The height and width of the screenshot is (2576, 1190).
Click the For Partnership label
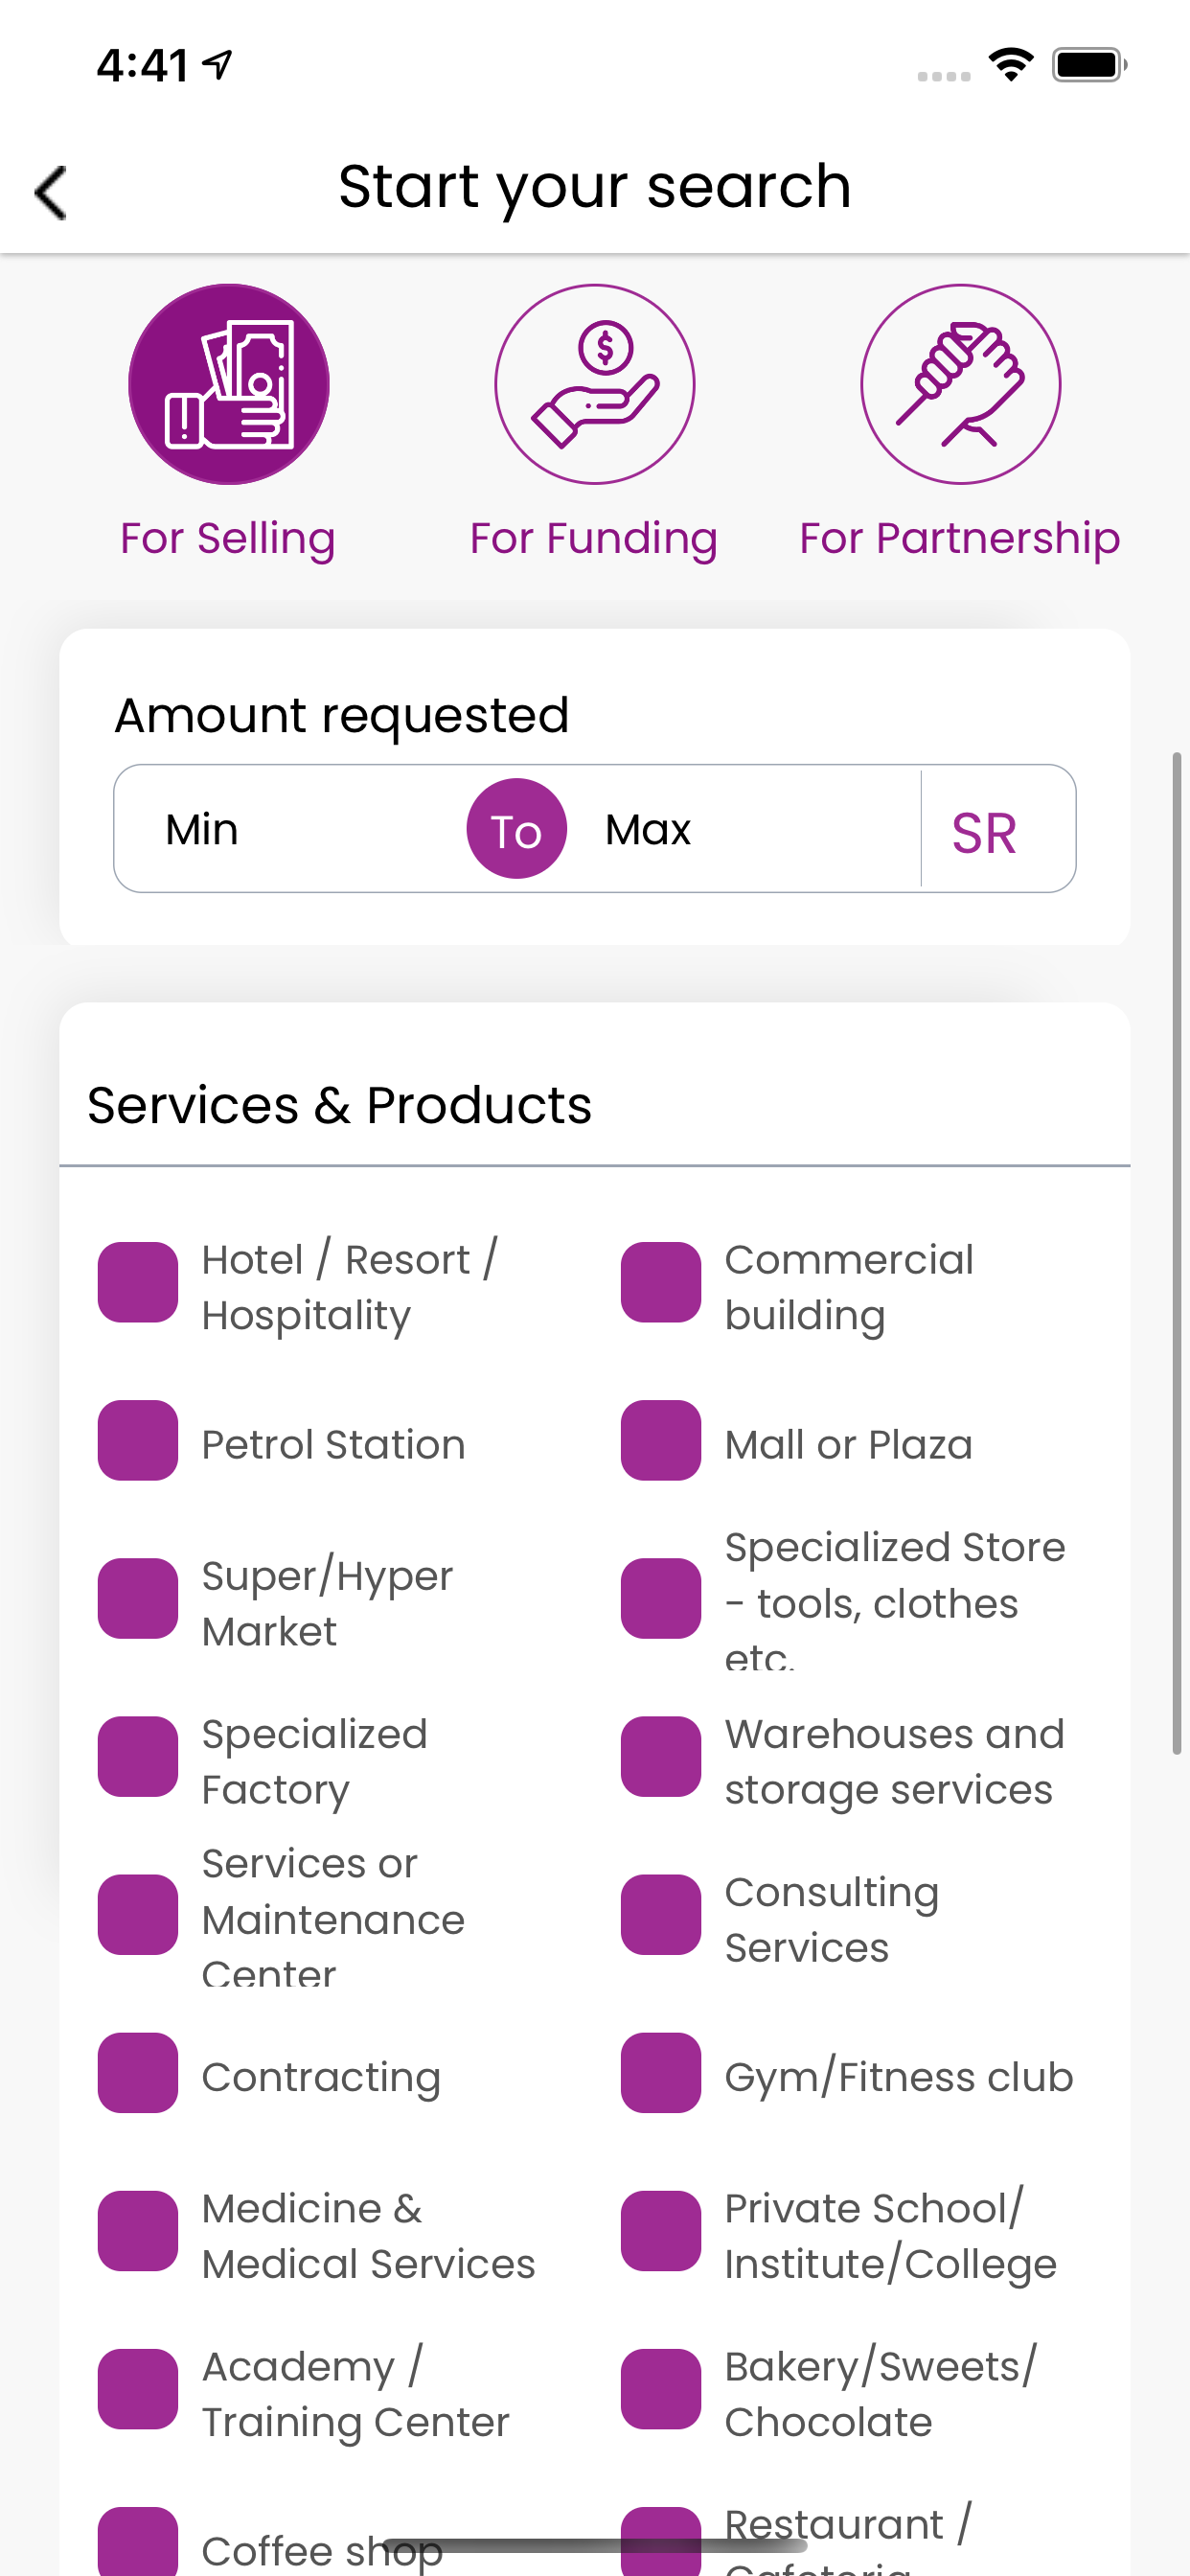(960, 538)
